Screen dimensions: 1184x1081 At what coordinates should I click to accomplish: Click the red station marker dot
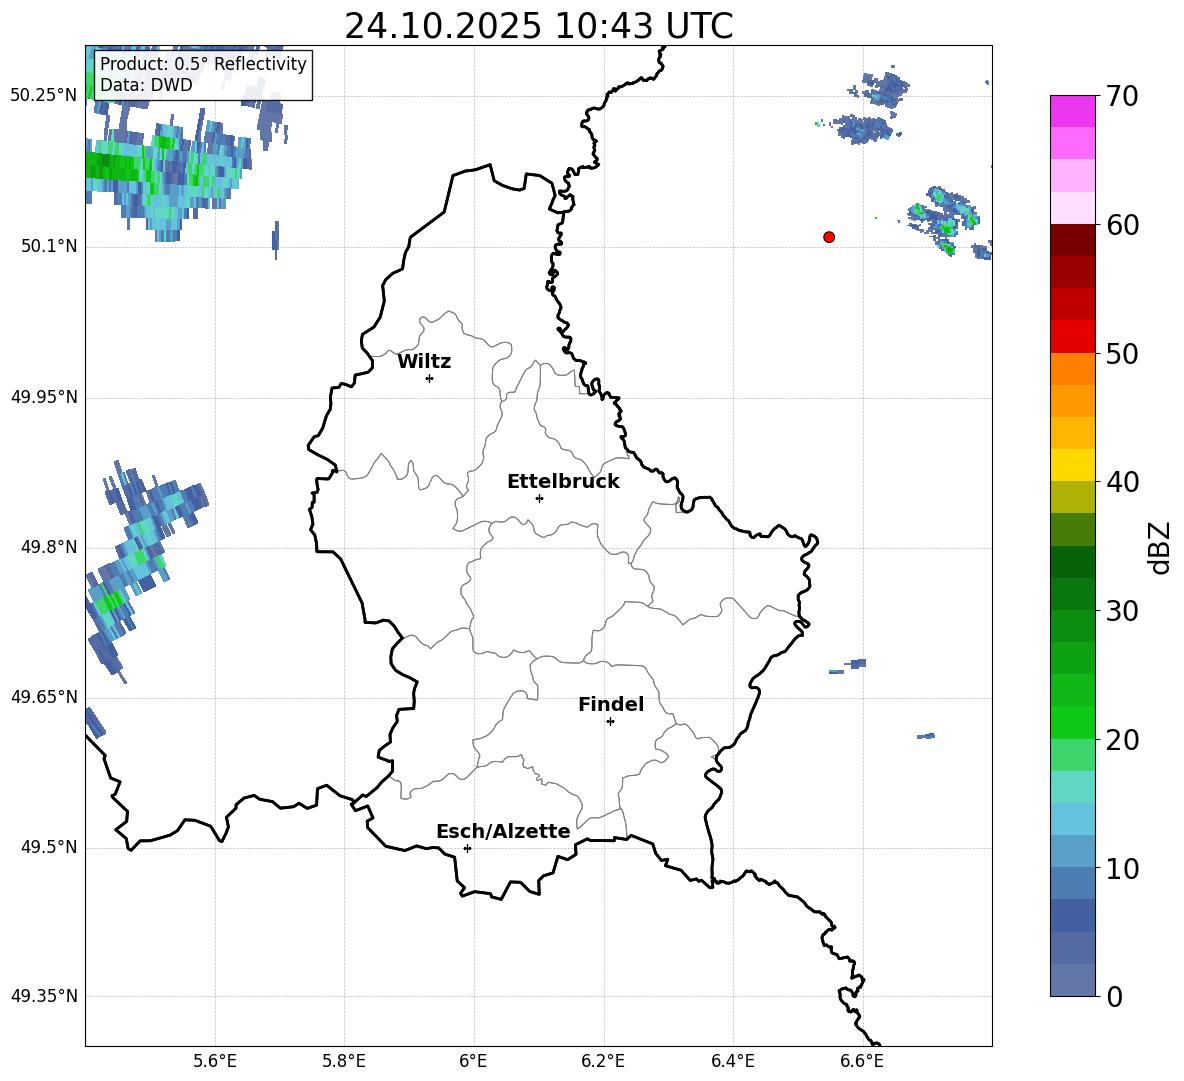pos(829,237)
